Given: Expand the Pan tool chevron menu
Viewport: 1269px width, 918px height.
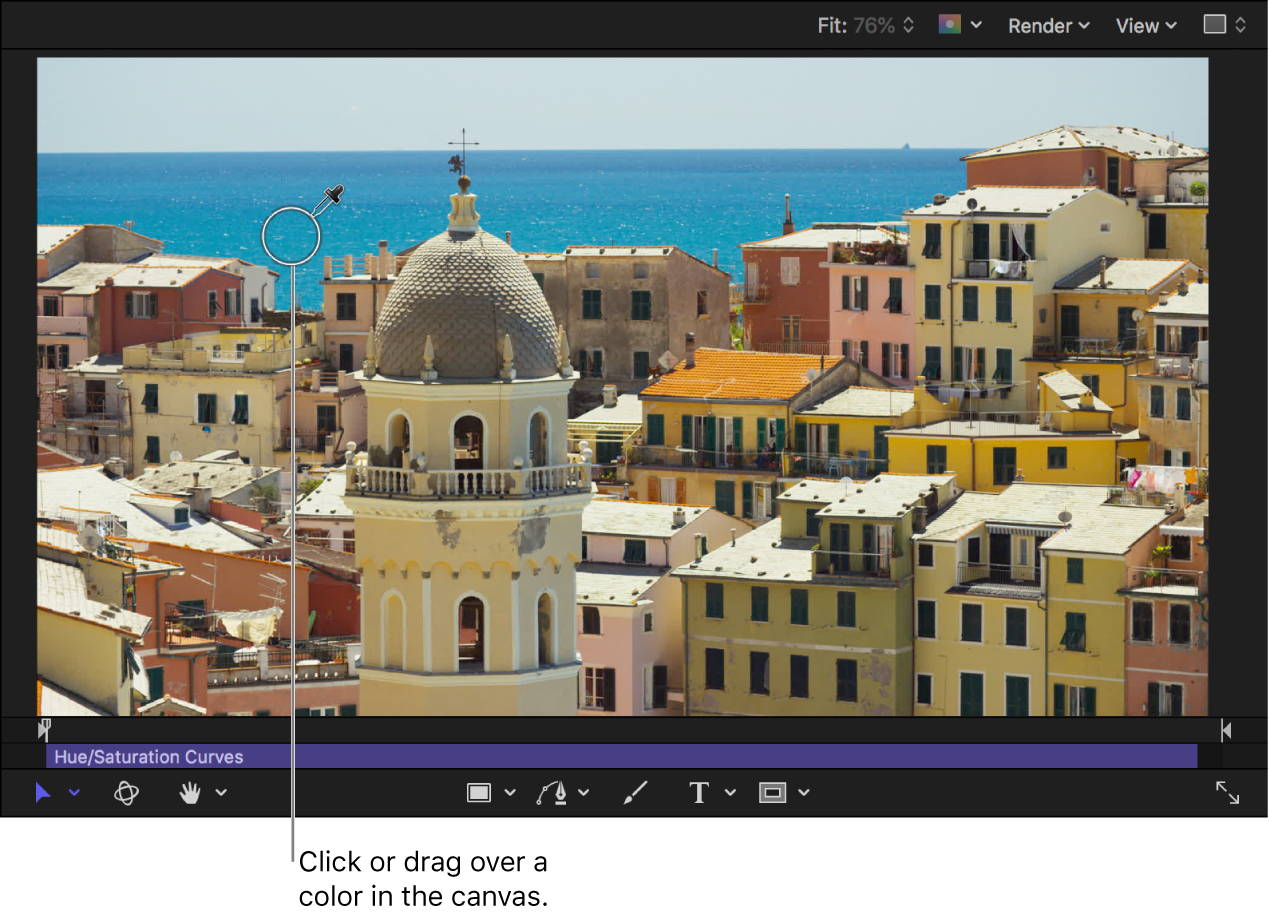Looking at the screenshot, I should (x=221, y=793).
